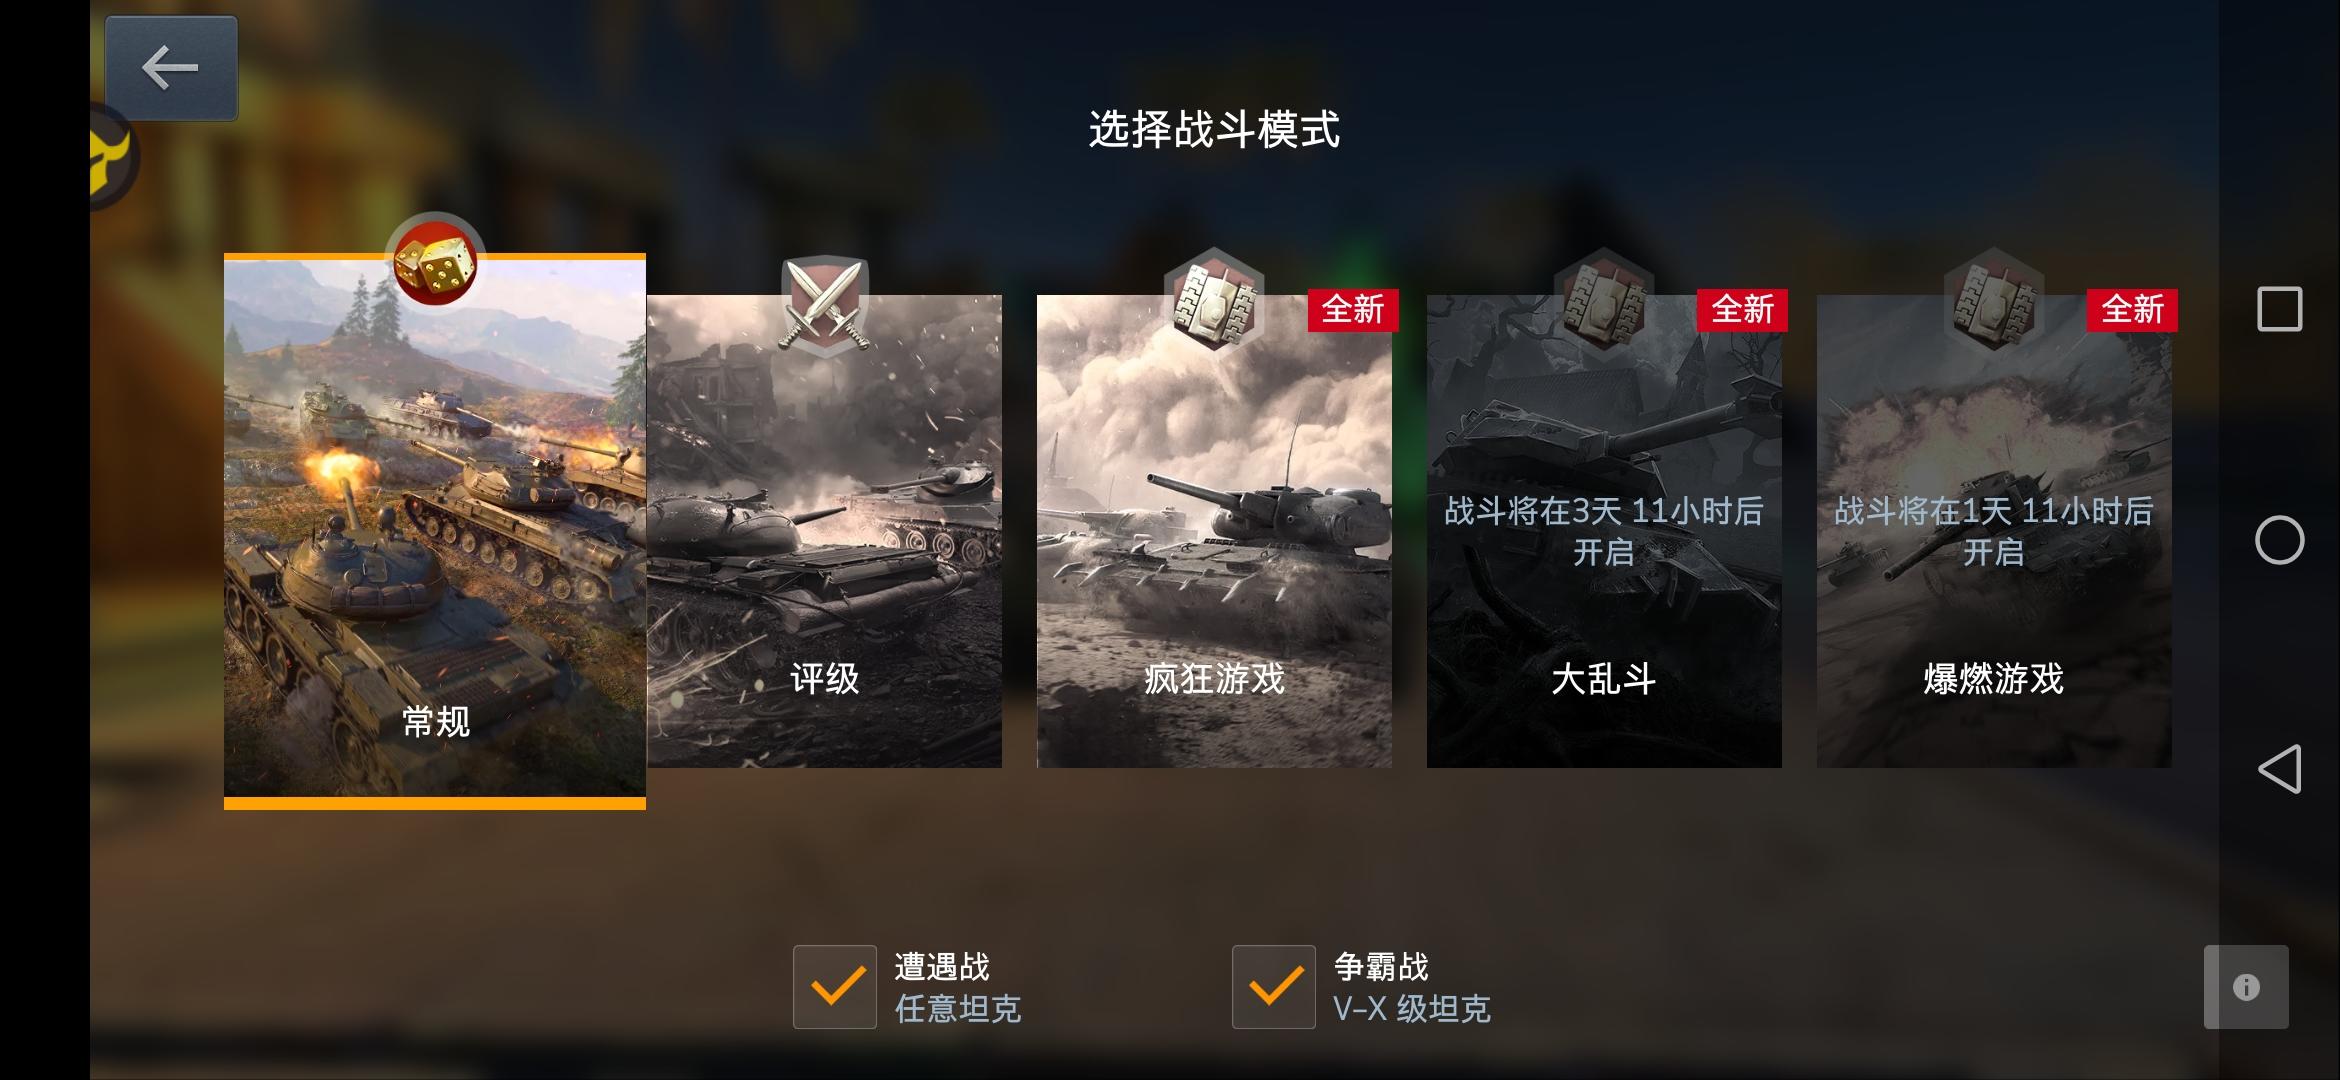Click the yellow bull emblem at left edge
Image resolution: width=2340 pixels, height=1080 pixels.
[113, 157]
